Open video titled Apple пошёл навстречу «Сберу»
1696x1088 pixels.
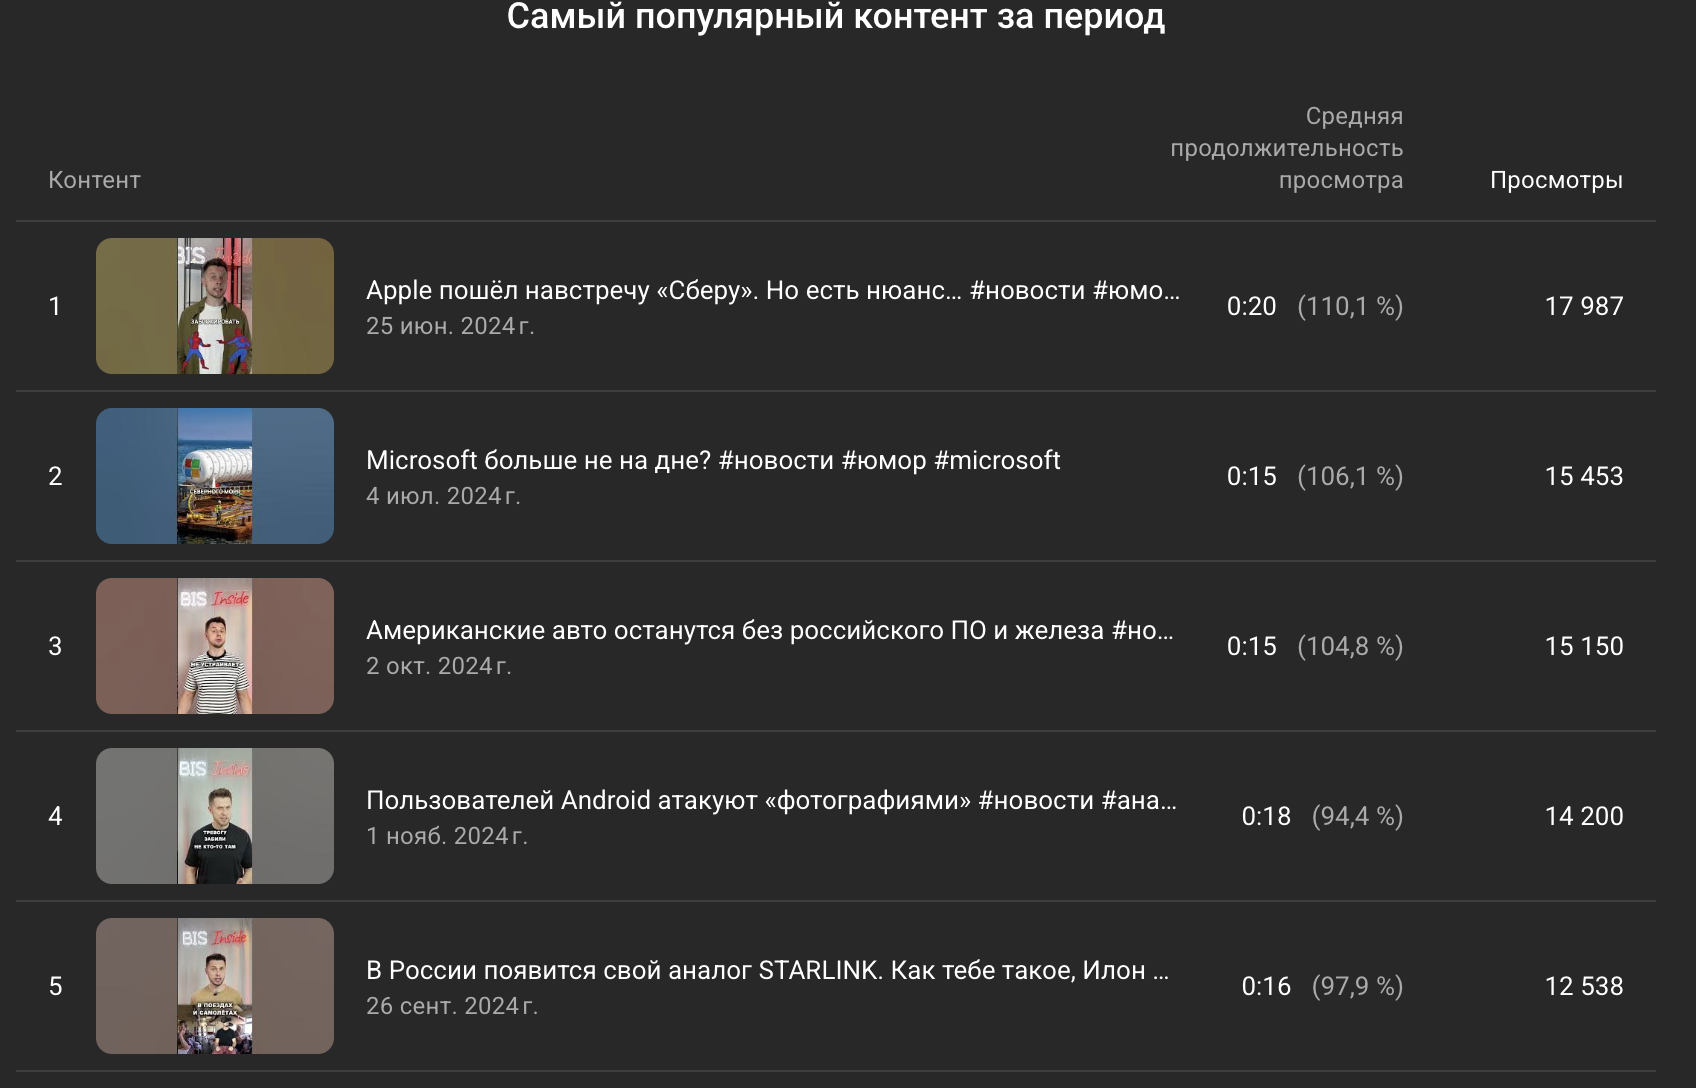coord(773,290)
